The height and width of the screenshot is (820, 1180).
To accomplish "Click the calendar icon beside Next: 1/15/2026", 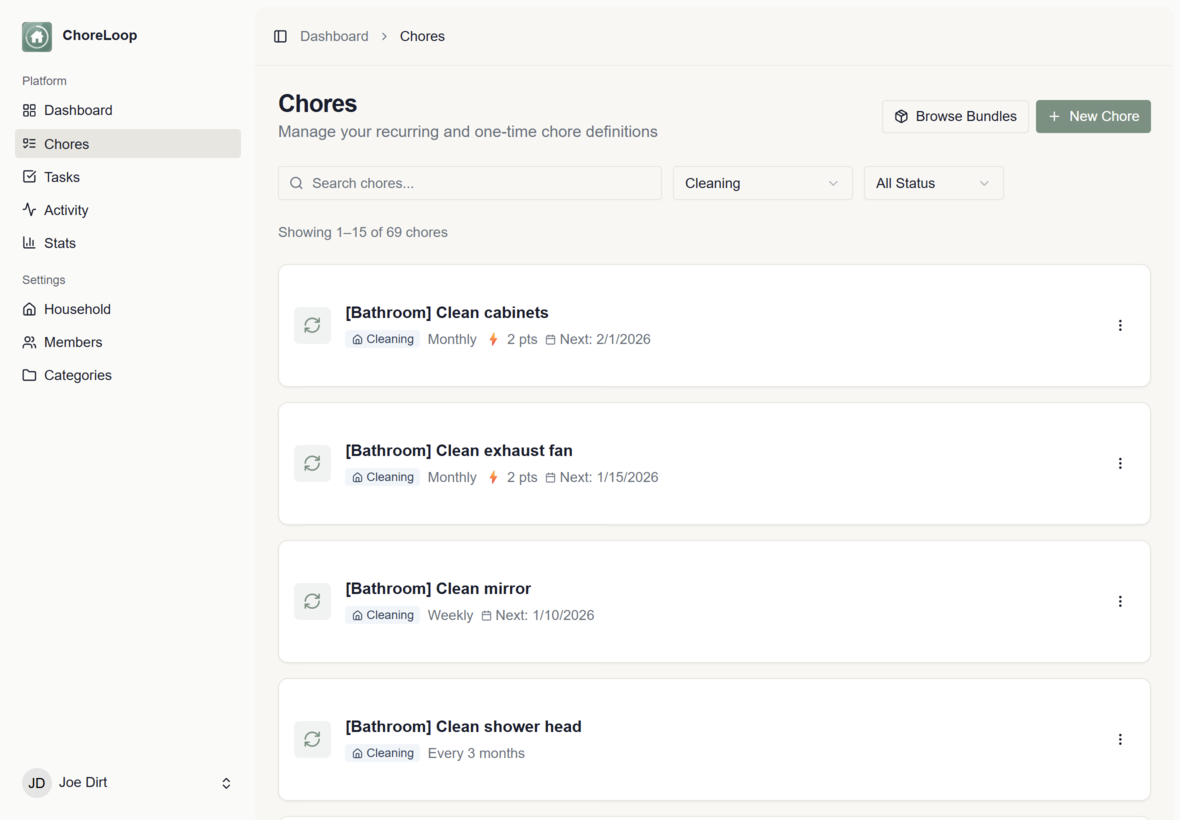I will point(550,478).
